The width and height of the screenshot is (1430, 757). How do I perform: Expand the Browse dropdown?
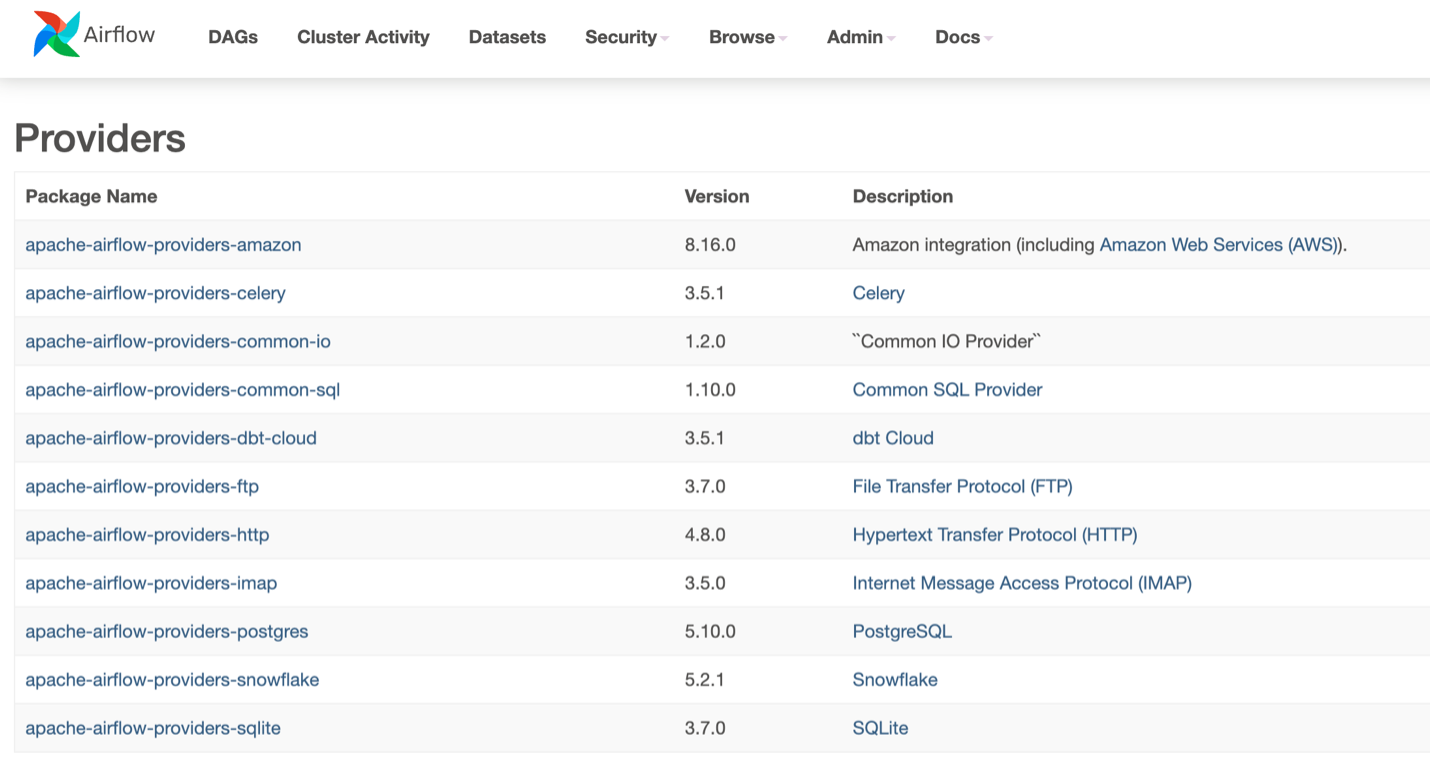pos(742,37)
